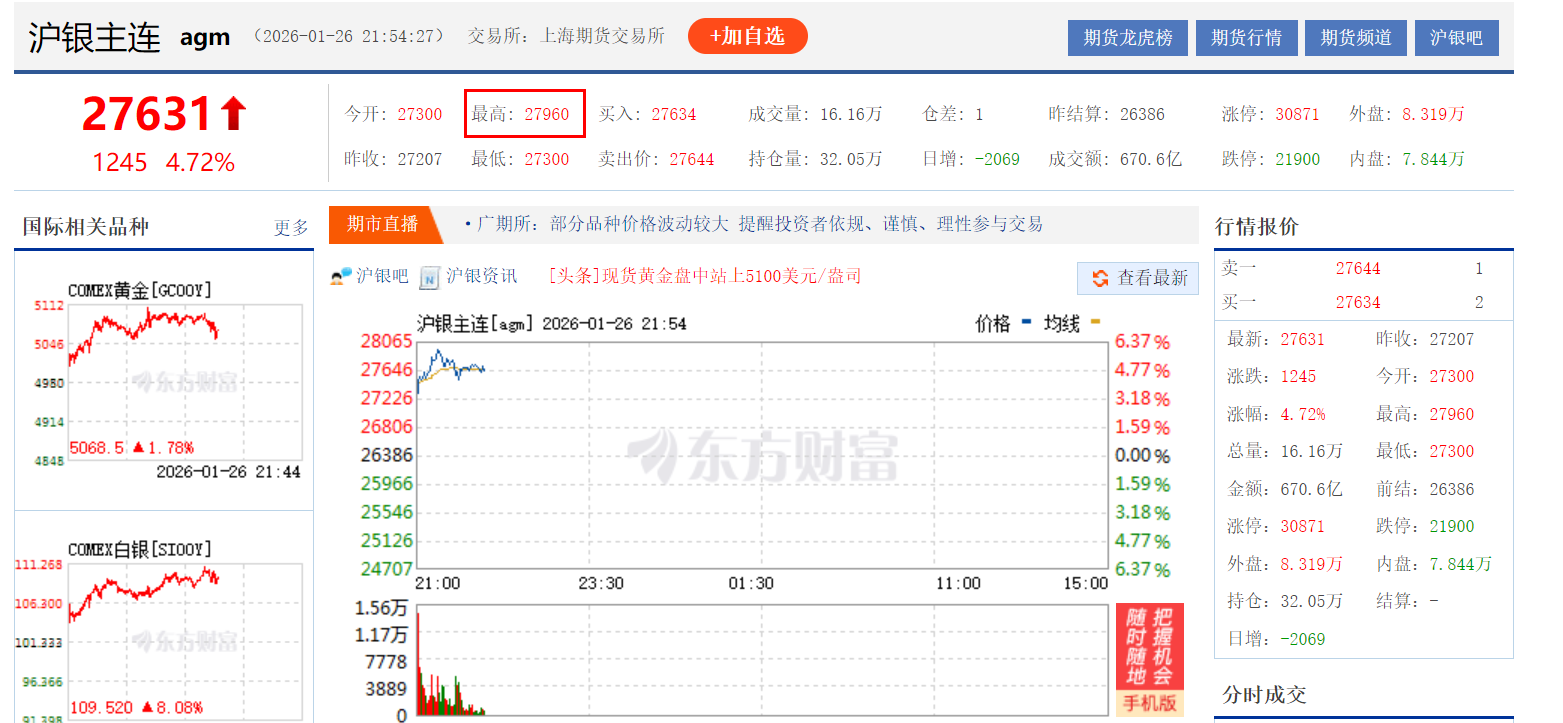This screenshot has width=1563, height=723.
Task: Click 最新: 27631 in the 行情报价 panel
Action: pyautogui.click(x=1276, y=339)
